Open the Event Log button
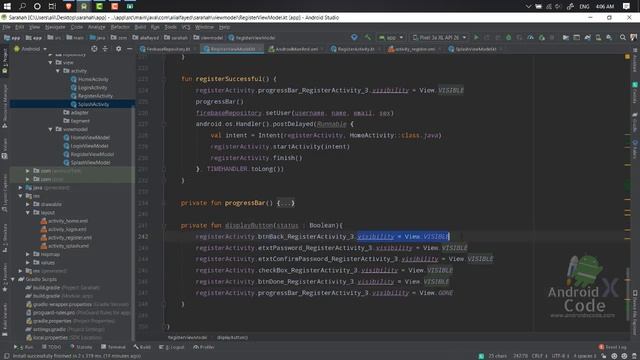Image resolution: width=640 pixels, height=360 pixels. [x=613, y=347]
